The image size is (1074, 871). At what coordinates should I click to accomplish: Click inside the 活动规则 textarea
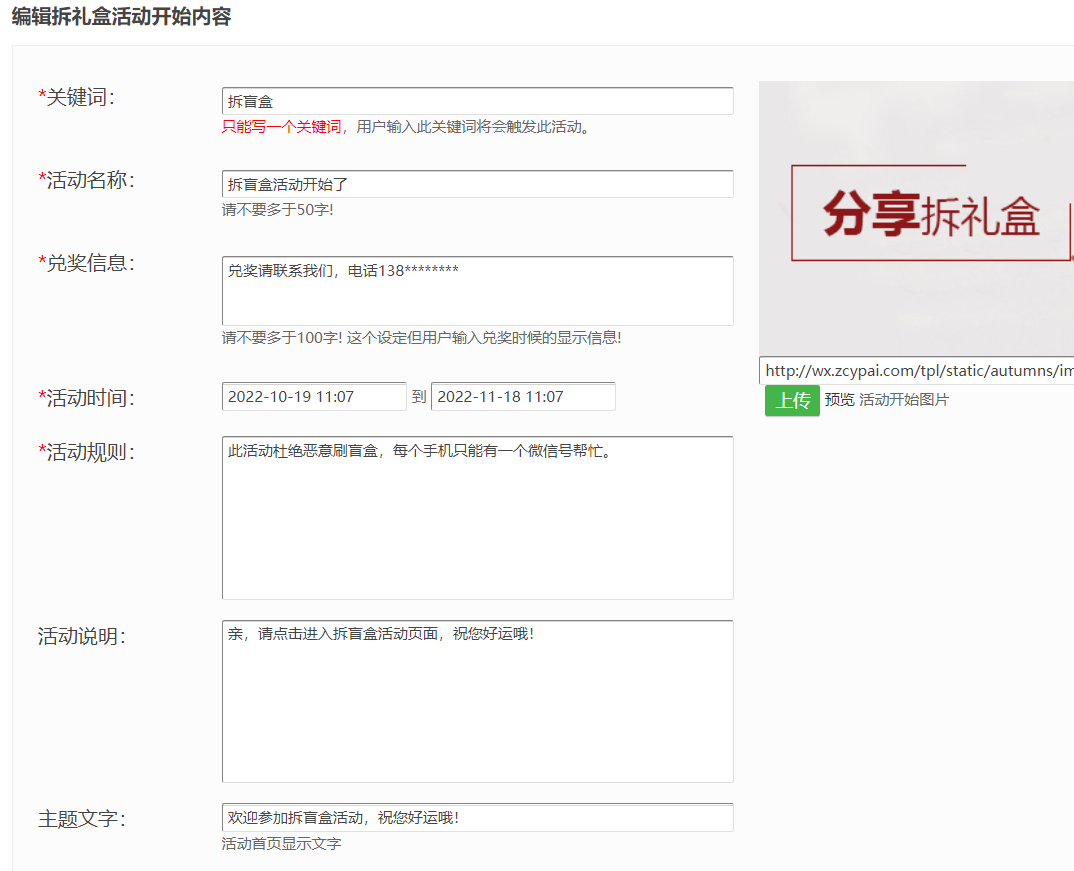pos(477,518)
